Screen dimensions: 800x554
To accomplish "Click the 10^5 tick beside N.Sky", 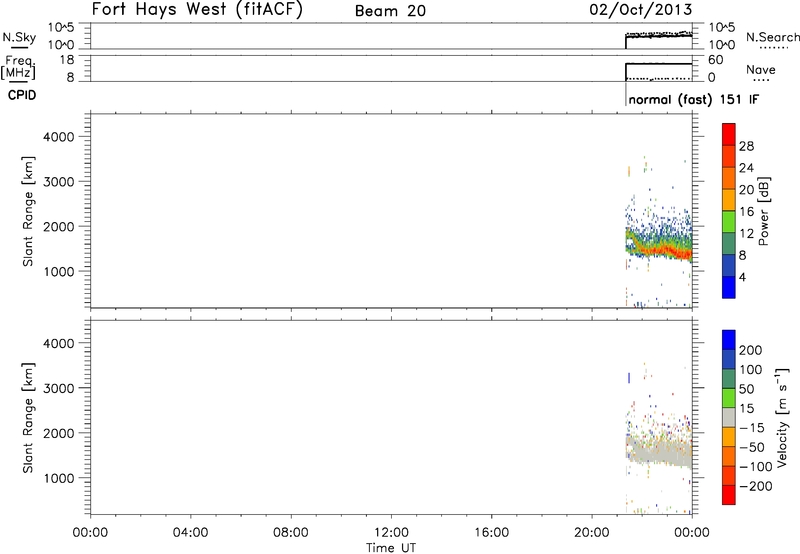I will click(61, 28).
